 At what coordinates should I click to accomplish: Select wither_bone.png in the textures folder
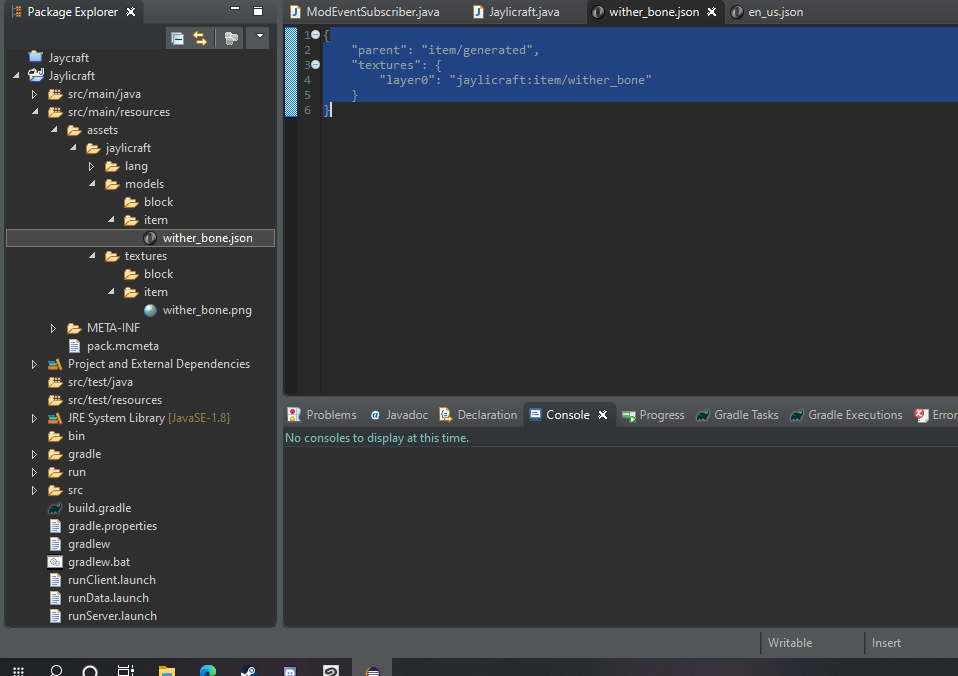pos(207,310)
